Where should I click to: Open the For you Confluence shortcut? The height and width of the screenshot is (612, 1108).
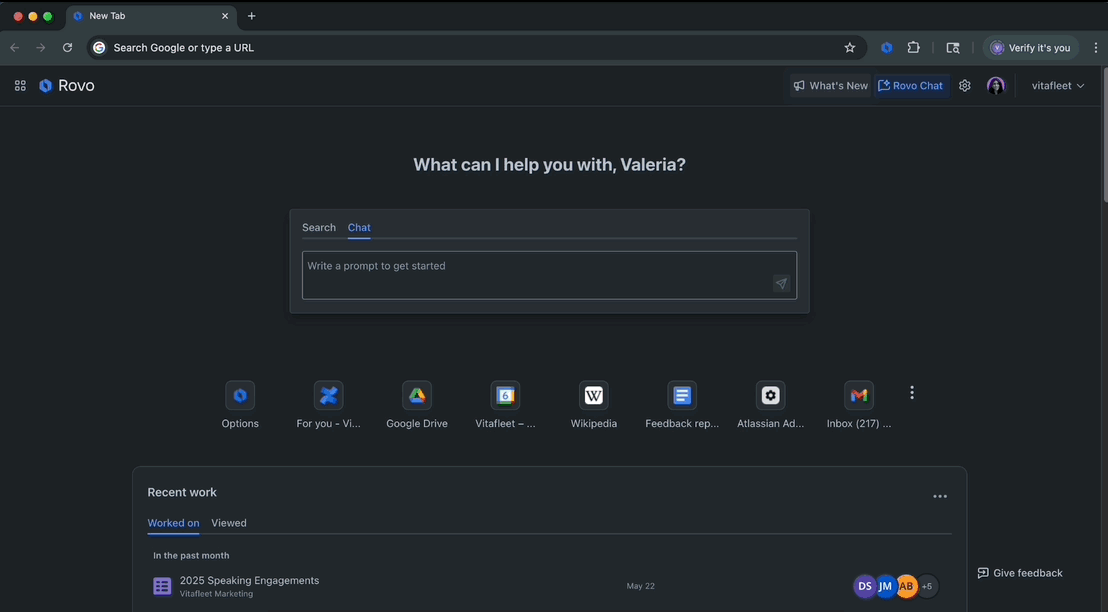[x=329, y=395]
